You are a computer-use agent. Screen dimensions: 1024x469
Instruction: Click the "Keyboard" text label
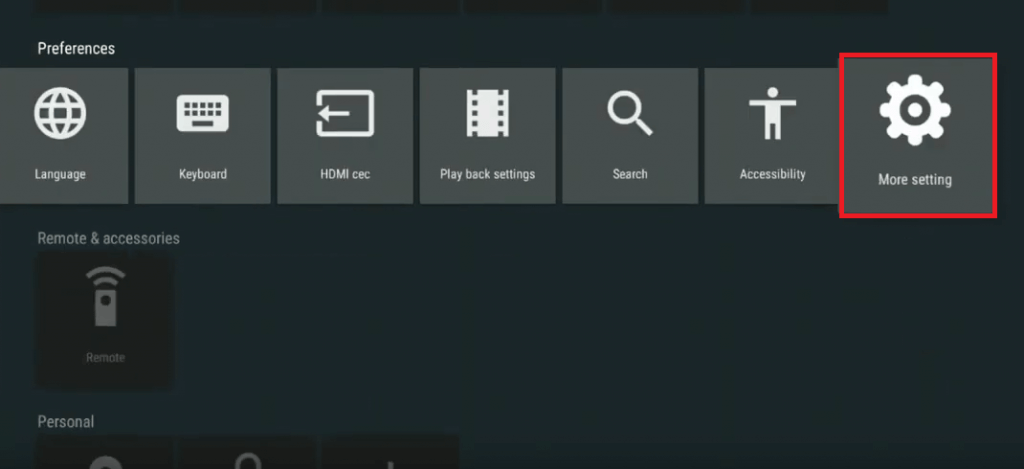pyautogui.click(x=203, y=174)
